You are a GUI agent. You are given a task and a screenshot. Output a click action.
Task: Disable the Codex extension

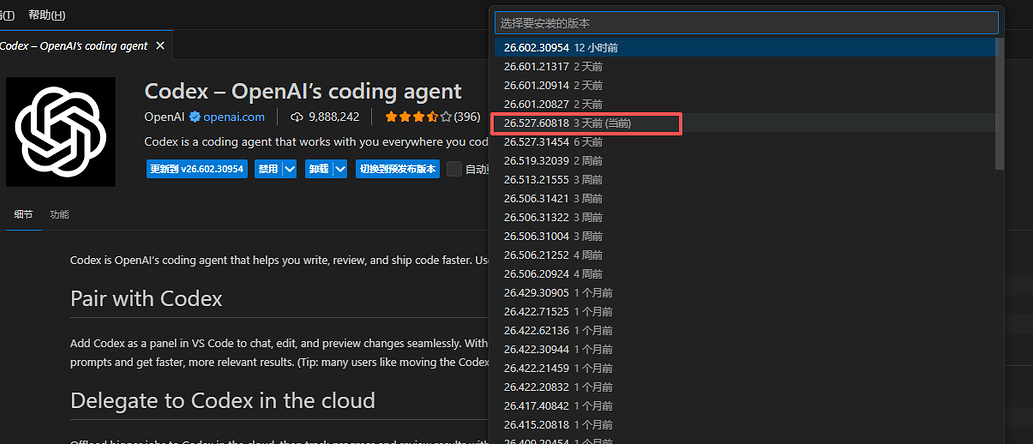click(x=268, y=169)
